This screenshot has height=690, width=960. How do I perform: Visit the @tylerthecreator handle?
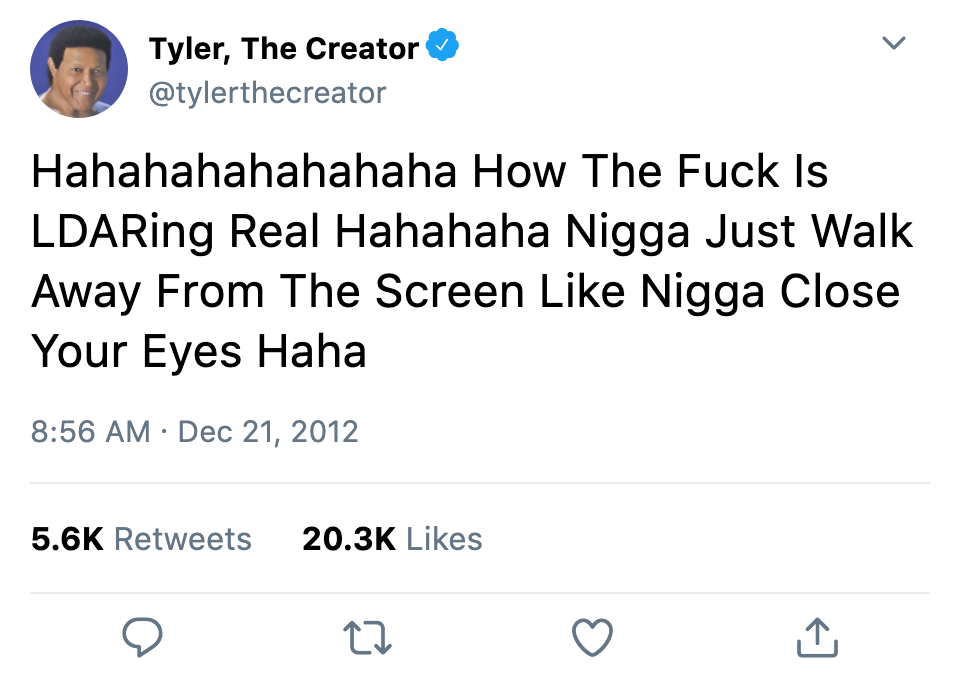(x=268, y=93)
